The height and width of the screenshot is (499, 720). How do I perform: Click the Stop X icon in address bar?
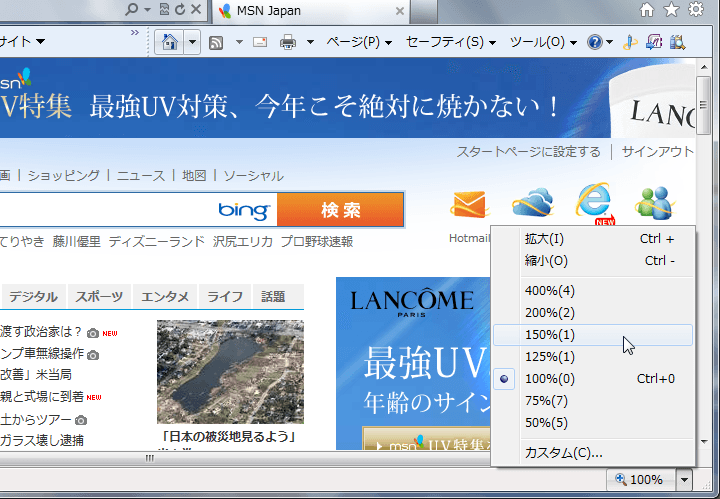tap(196, 9)
